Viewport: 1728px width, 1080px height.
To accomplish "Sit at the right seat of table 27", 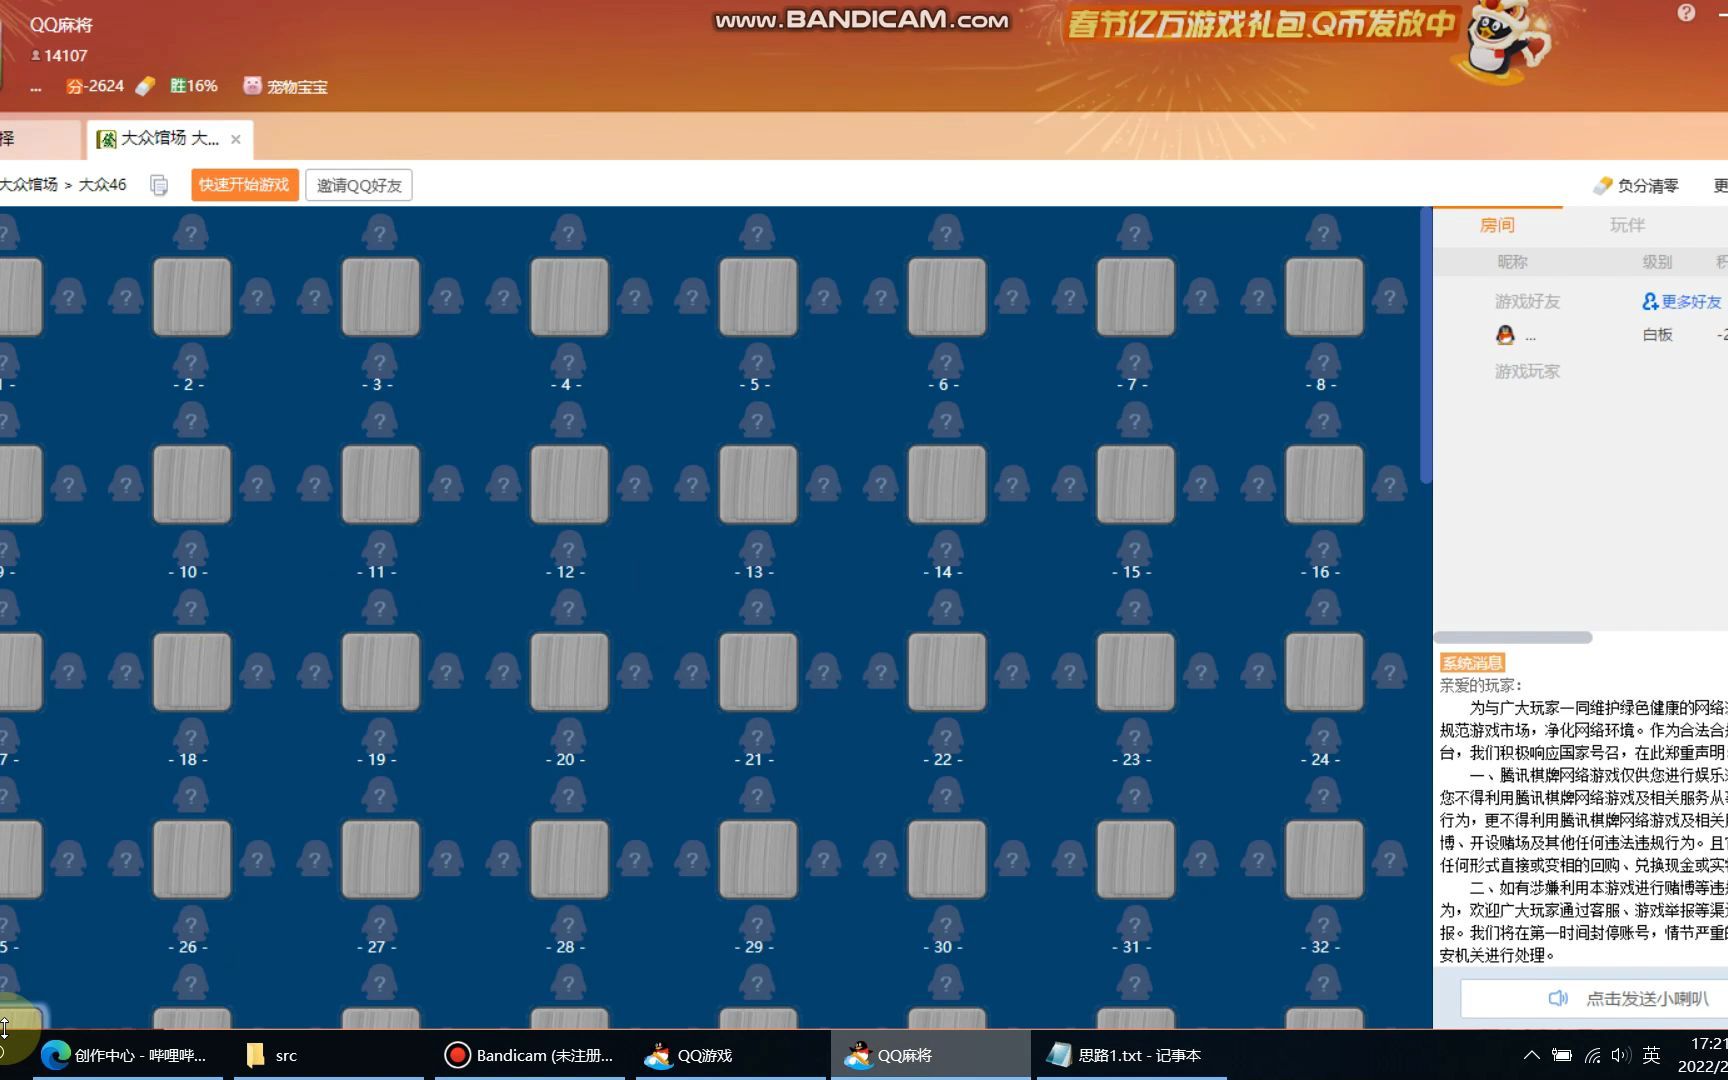I will (446, 860).
